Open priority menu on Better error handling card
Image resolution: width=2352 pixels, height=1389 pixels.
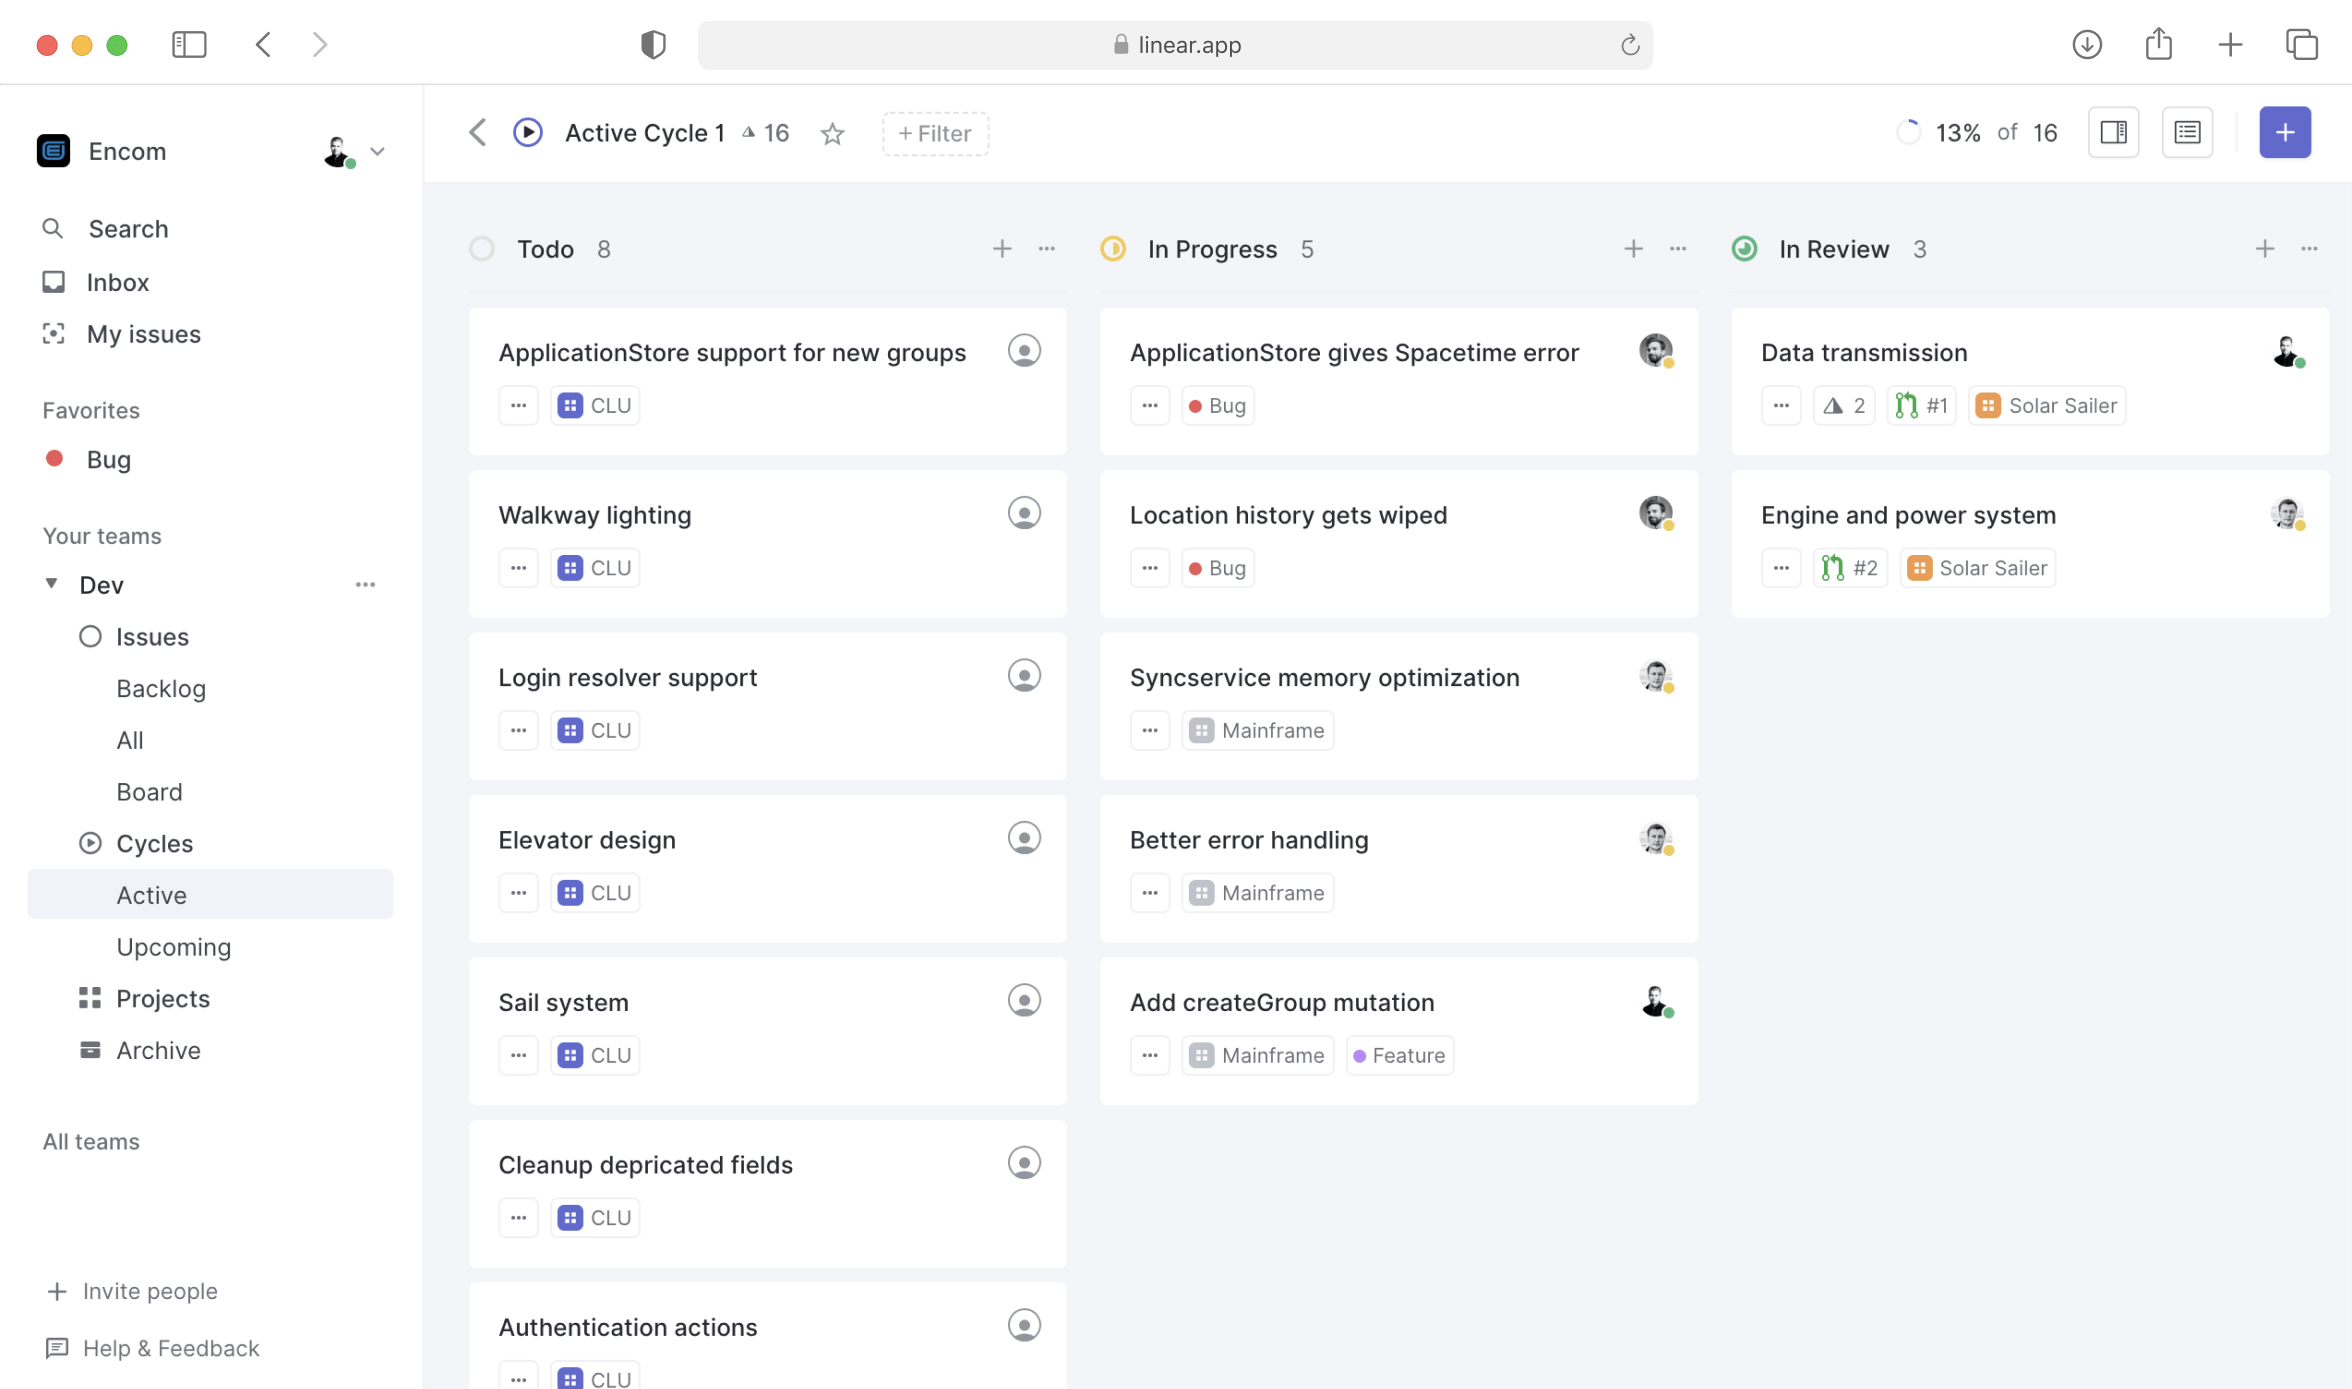tap(1149, 893)
